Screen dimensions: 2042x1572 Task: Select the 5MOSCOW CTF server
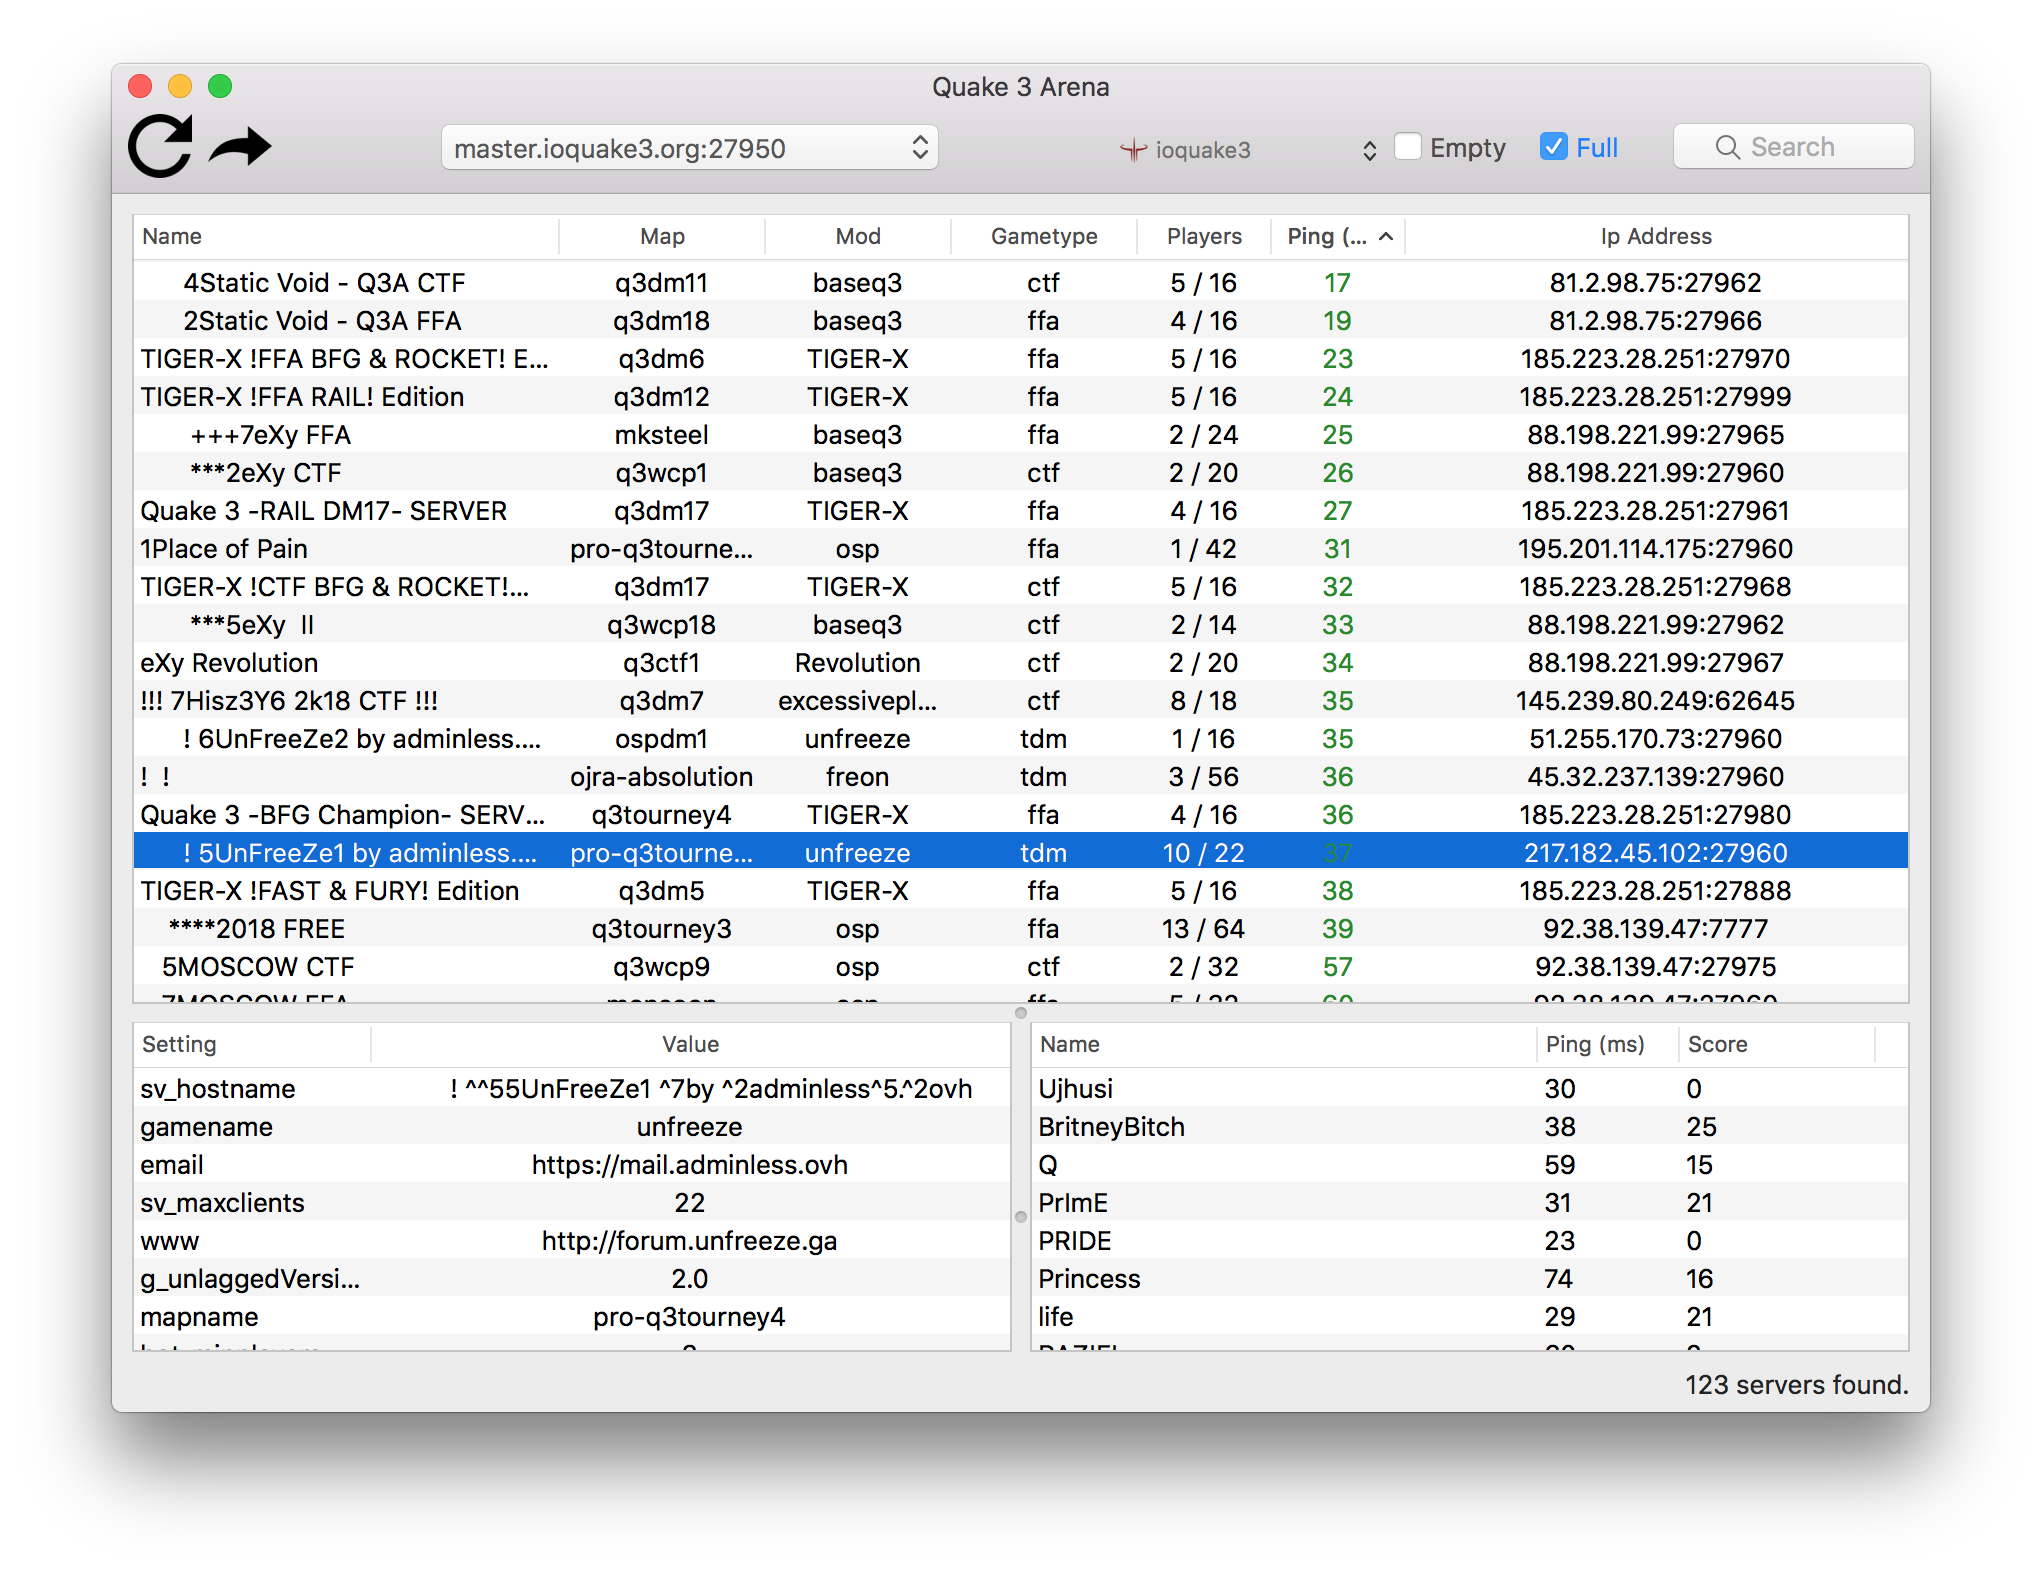[1020, 967]
